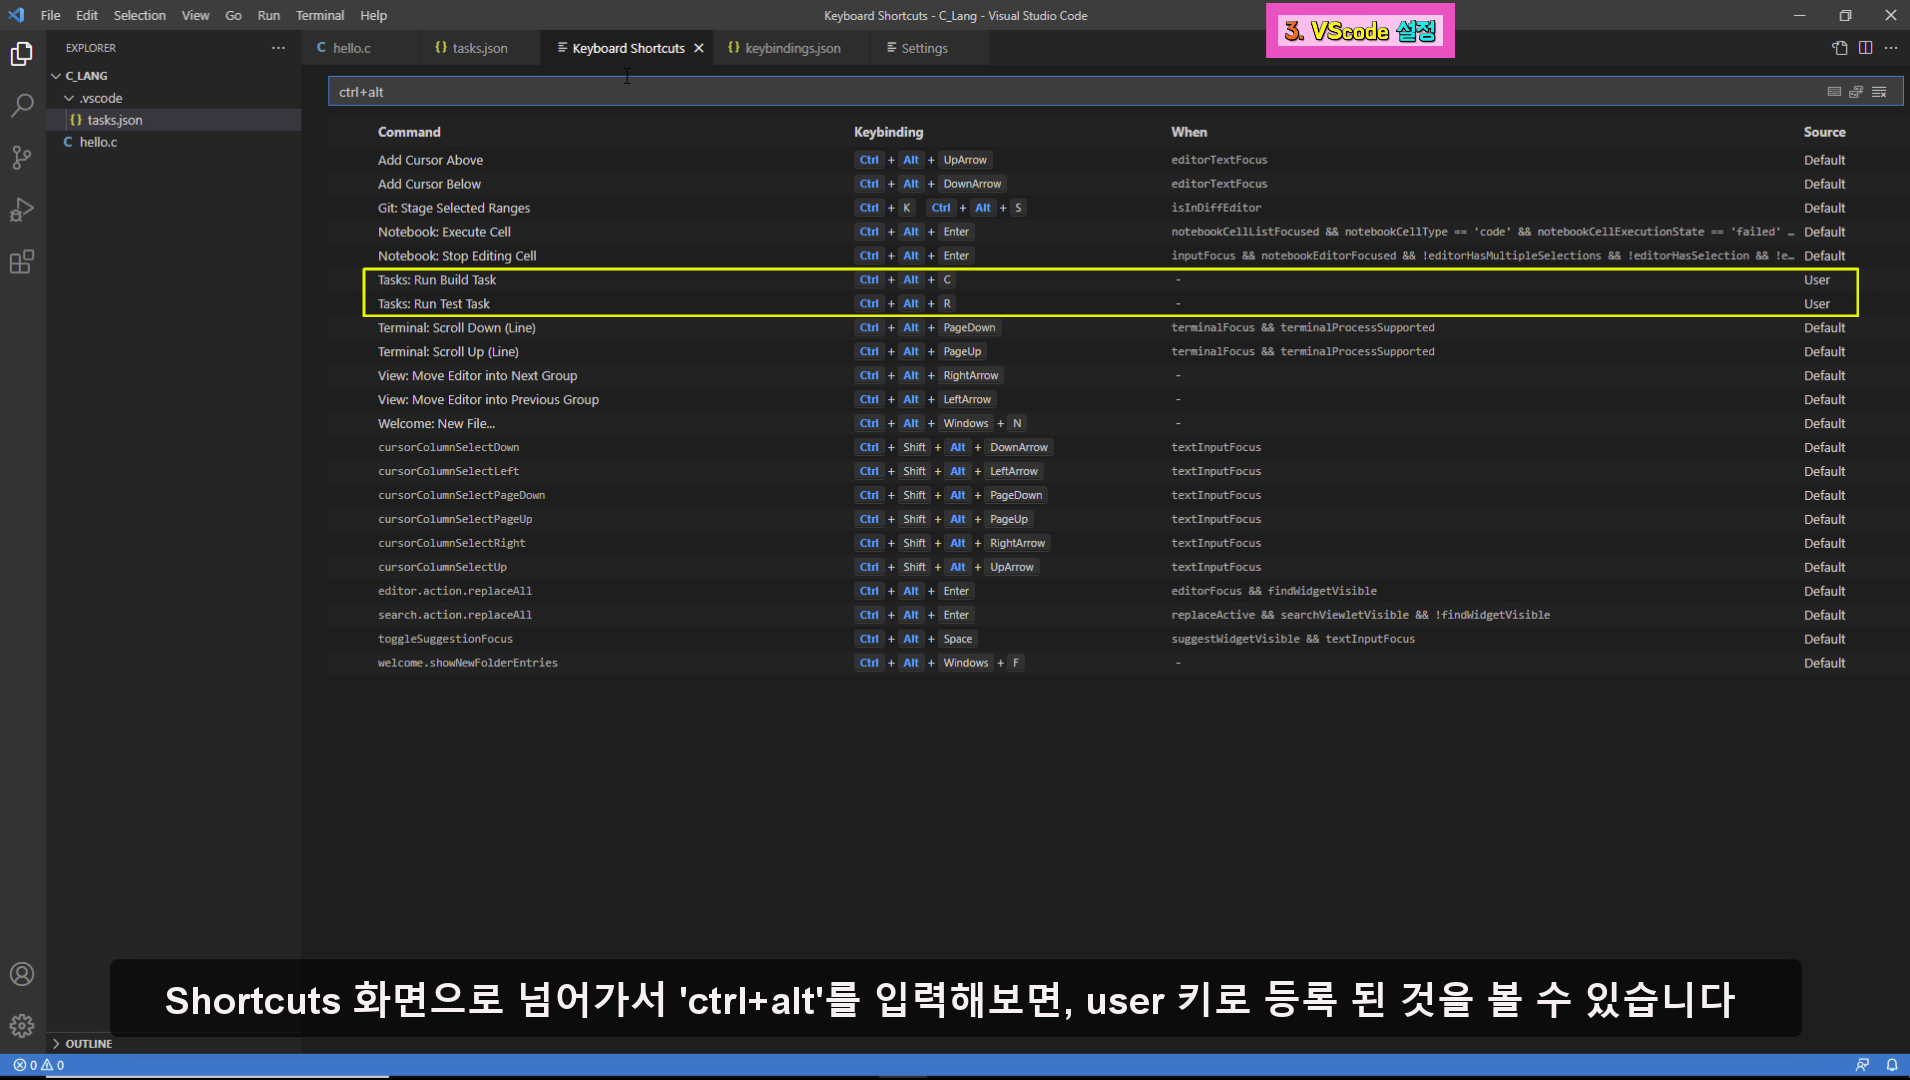Click the Keybinding column header

(888, 132)
